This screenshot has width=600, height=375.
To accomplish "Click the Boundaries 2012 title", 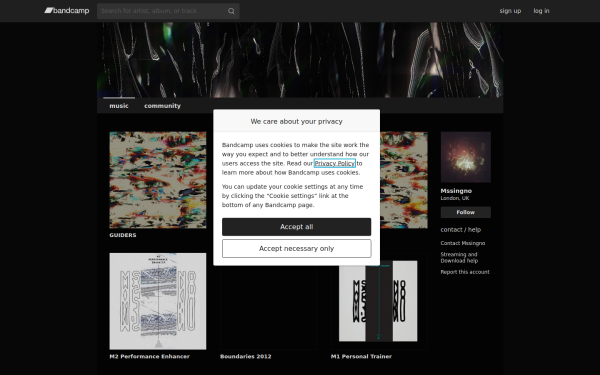I will (246, 356).
